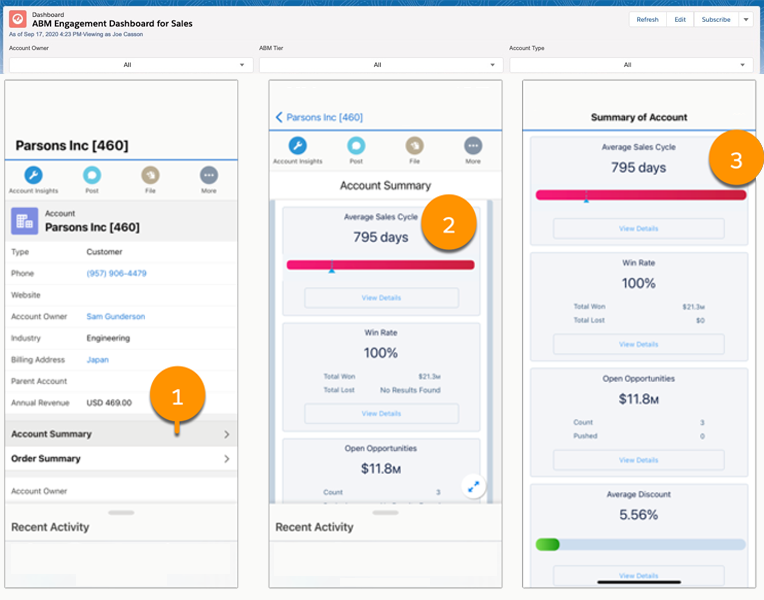Image resolution: width=764 pixels, height=600 pixels.
Task: Click the Subscribe button
Action: pyautogui.click(x=715, y=19)
